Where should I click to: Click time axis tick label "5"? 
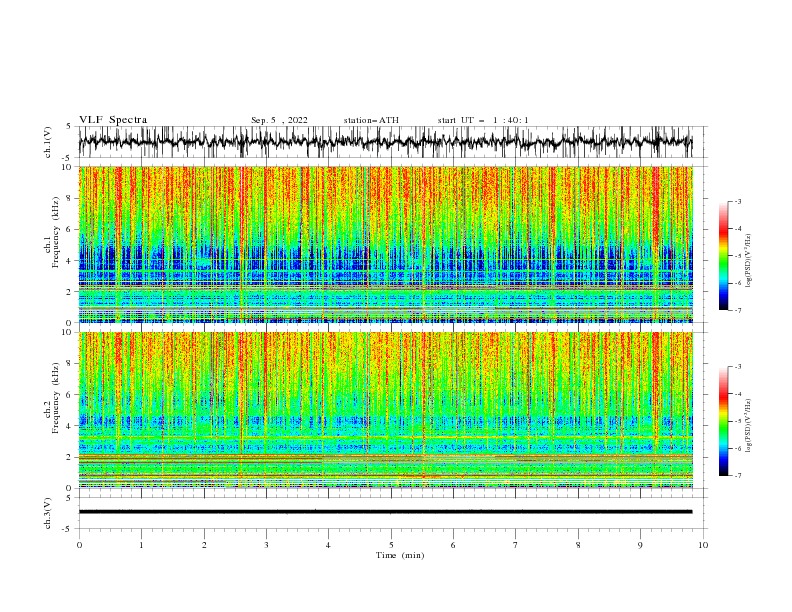click(x=391, y=545)
